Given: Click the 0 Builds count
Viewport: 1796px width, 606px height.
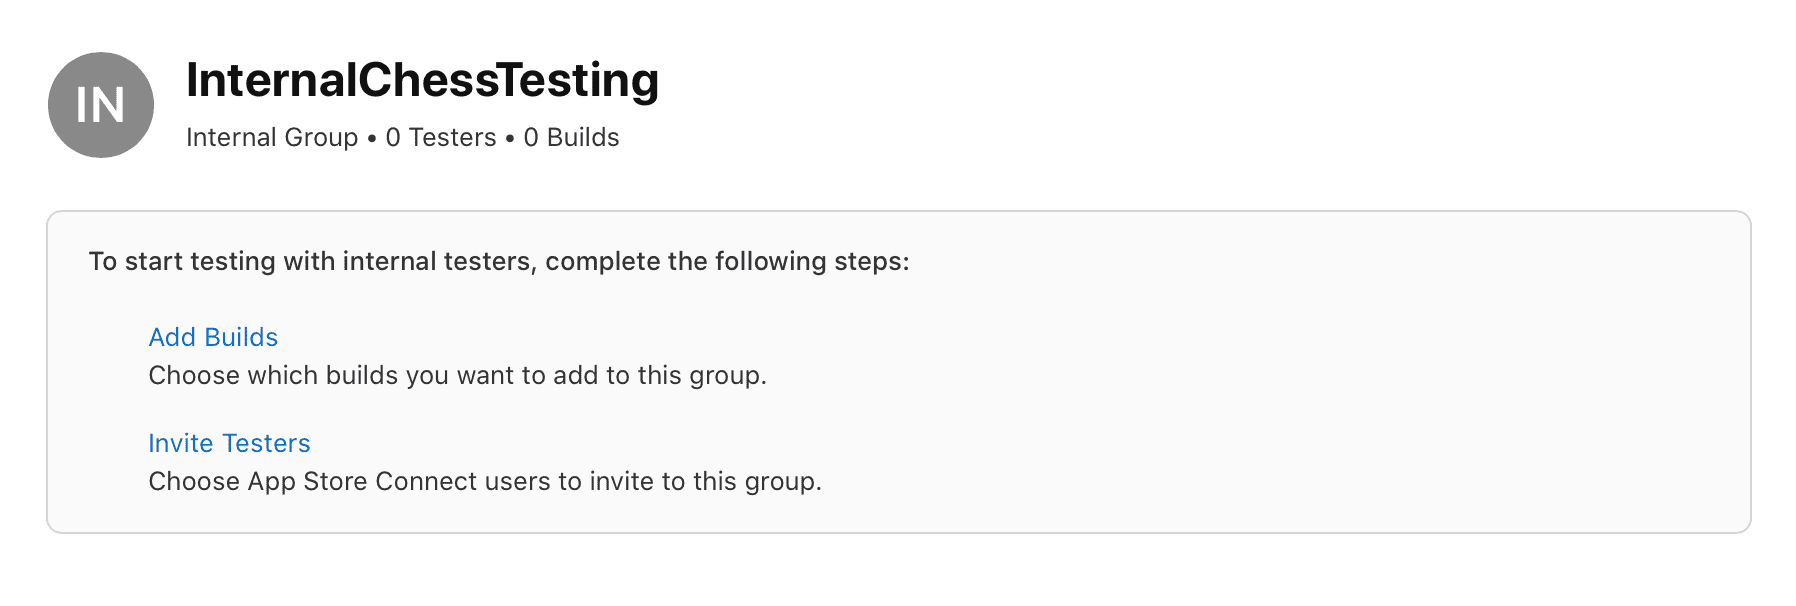Looking at the screenshot, I should click(x=571, y=137).
